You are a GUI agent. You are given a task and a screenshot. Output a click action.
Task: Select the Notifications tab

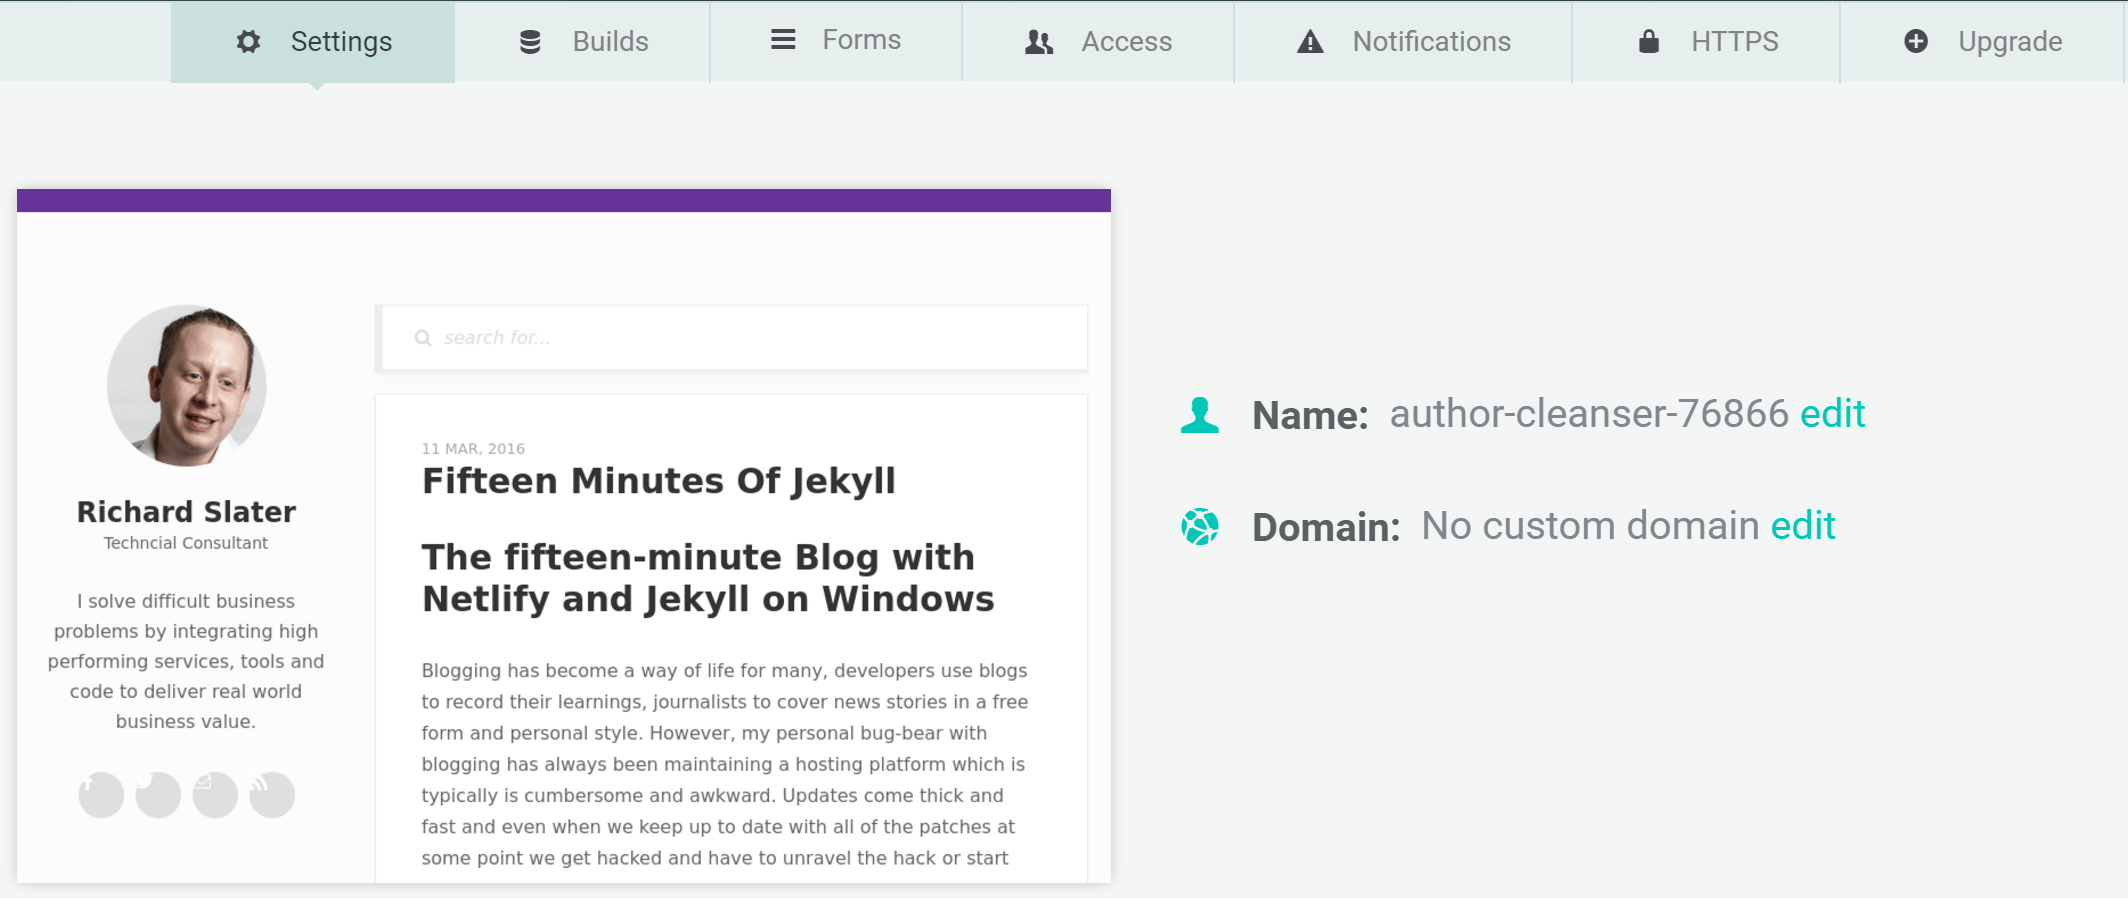(x=1403, y=41)
